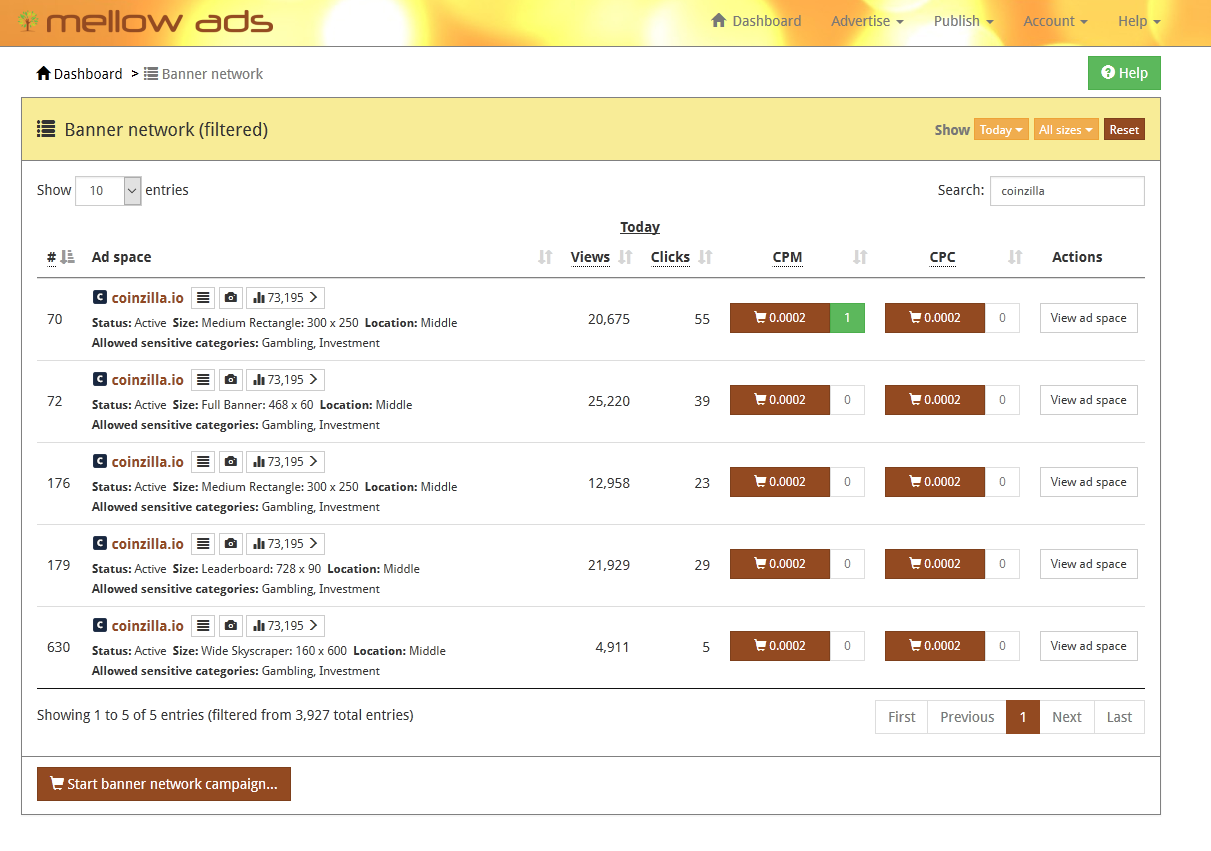Viewport: 1211px width, 851px height.
Task: Expand the Help menu in navbar
Action: 1139,21
